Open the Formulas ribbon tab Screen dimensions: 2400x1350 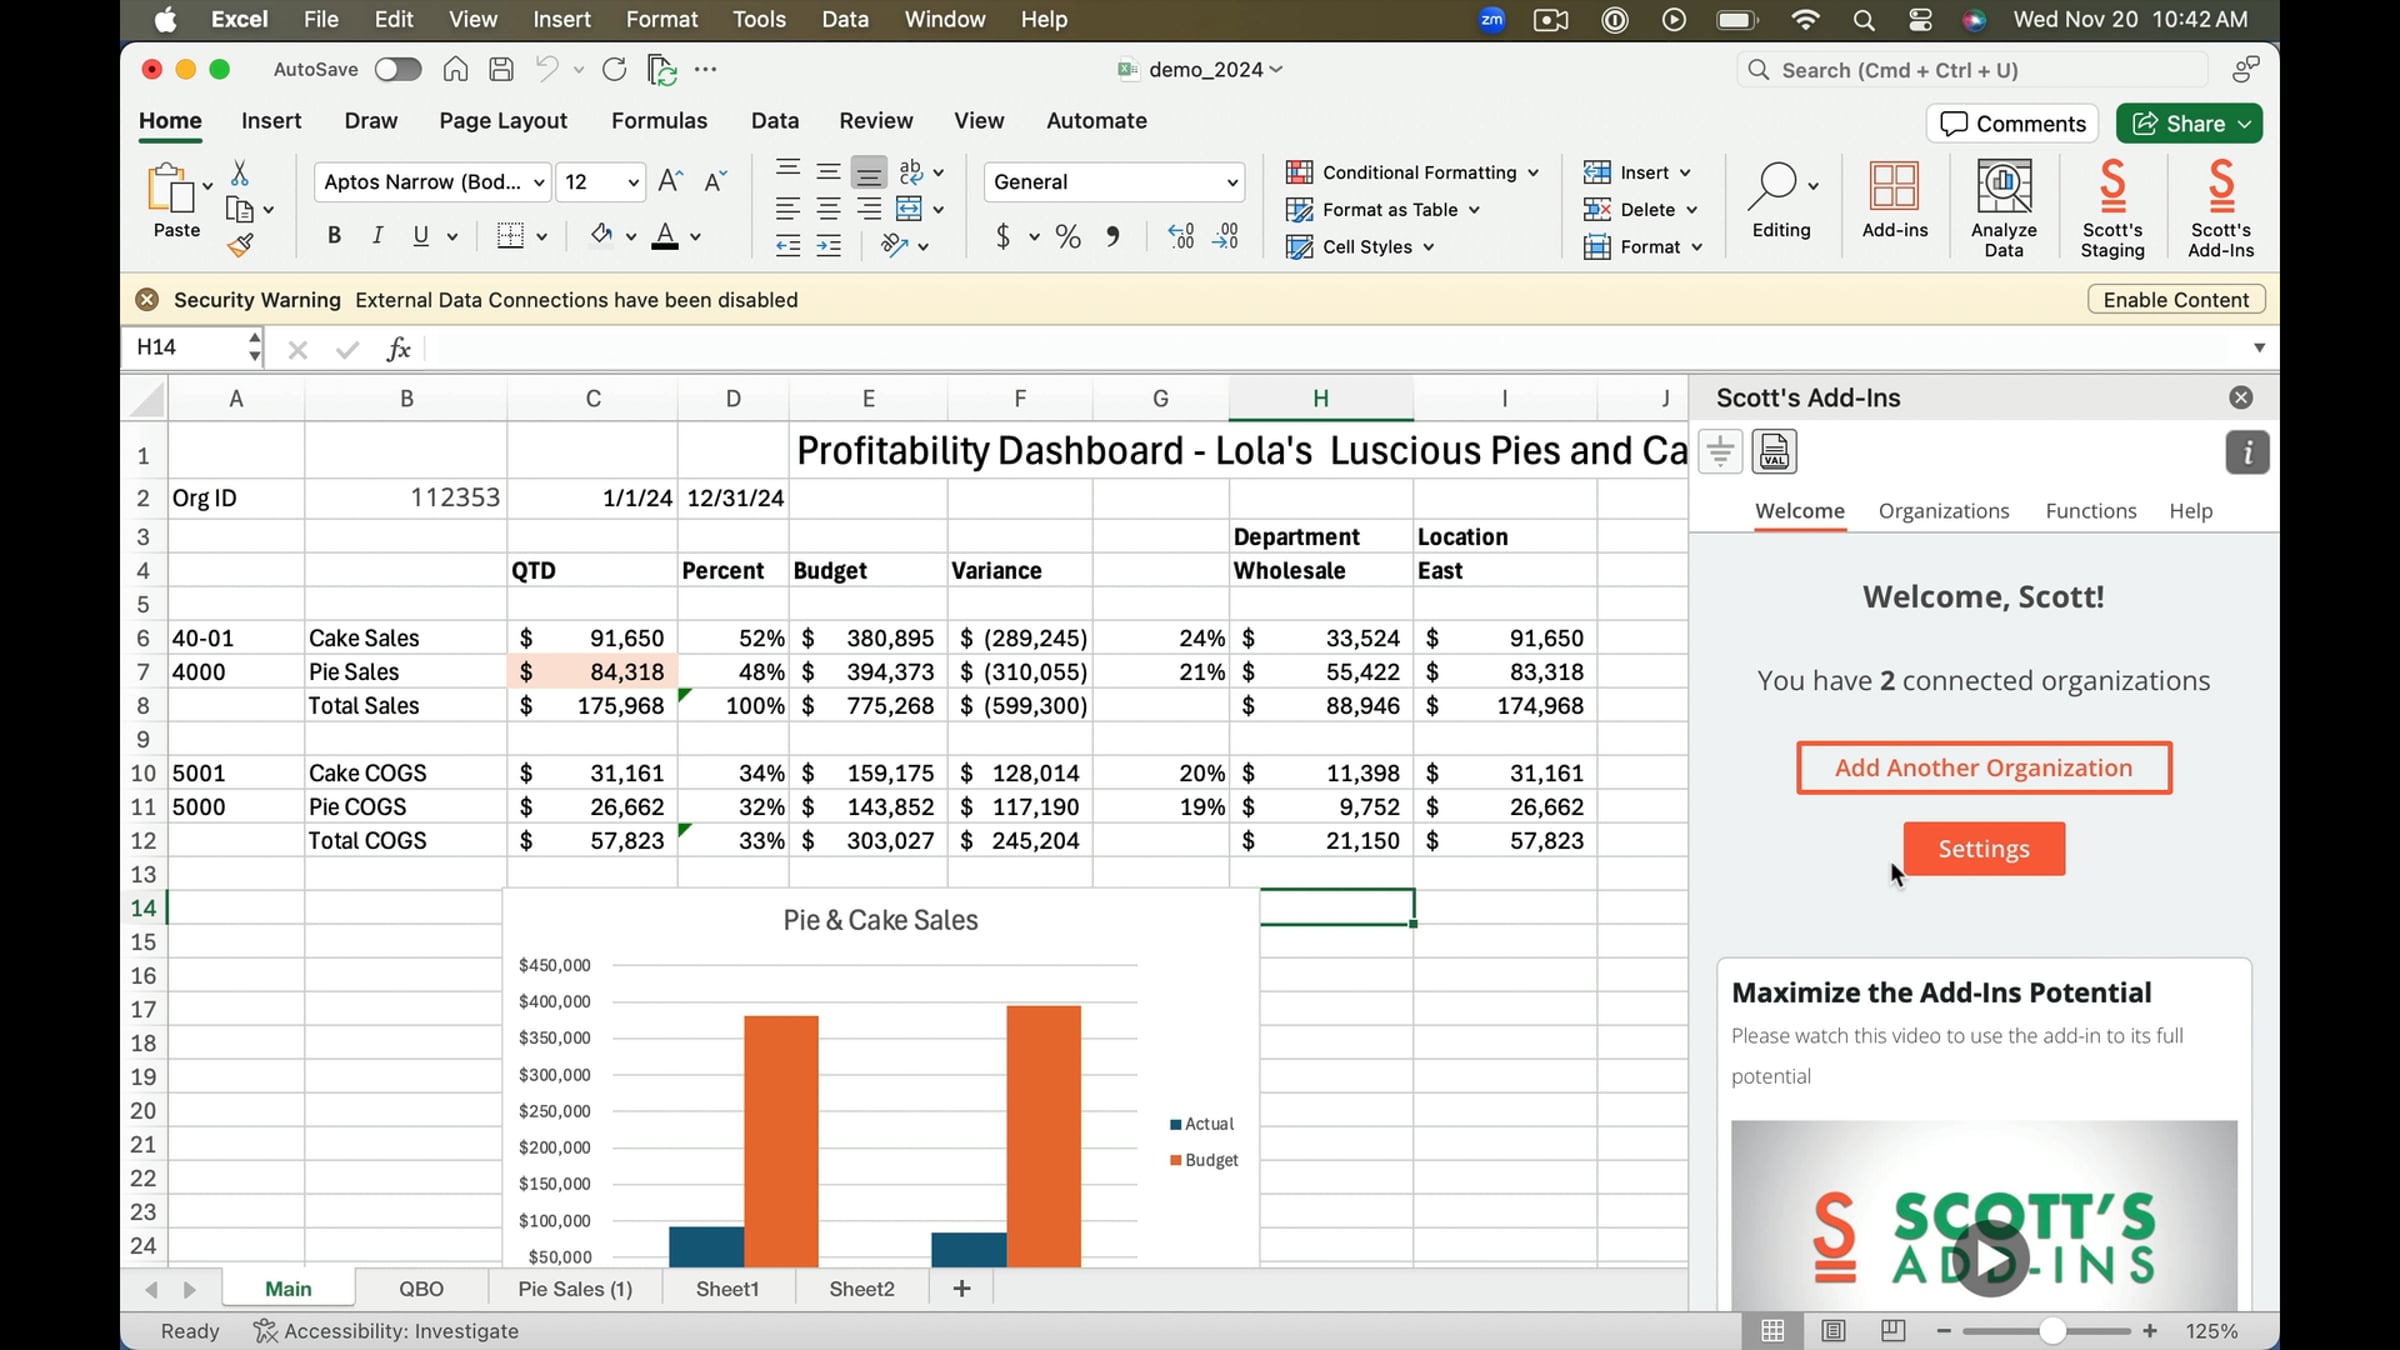tap(659, 121)
